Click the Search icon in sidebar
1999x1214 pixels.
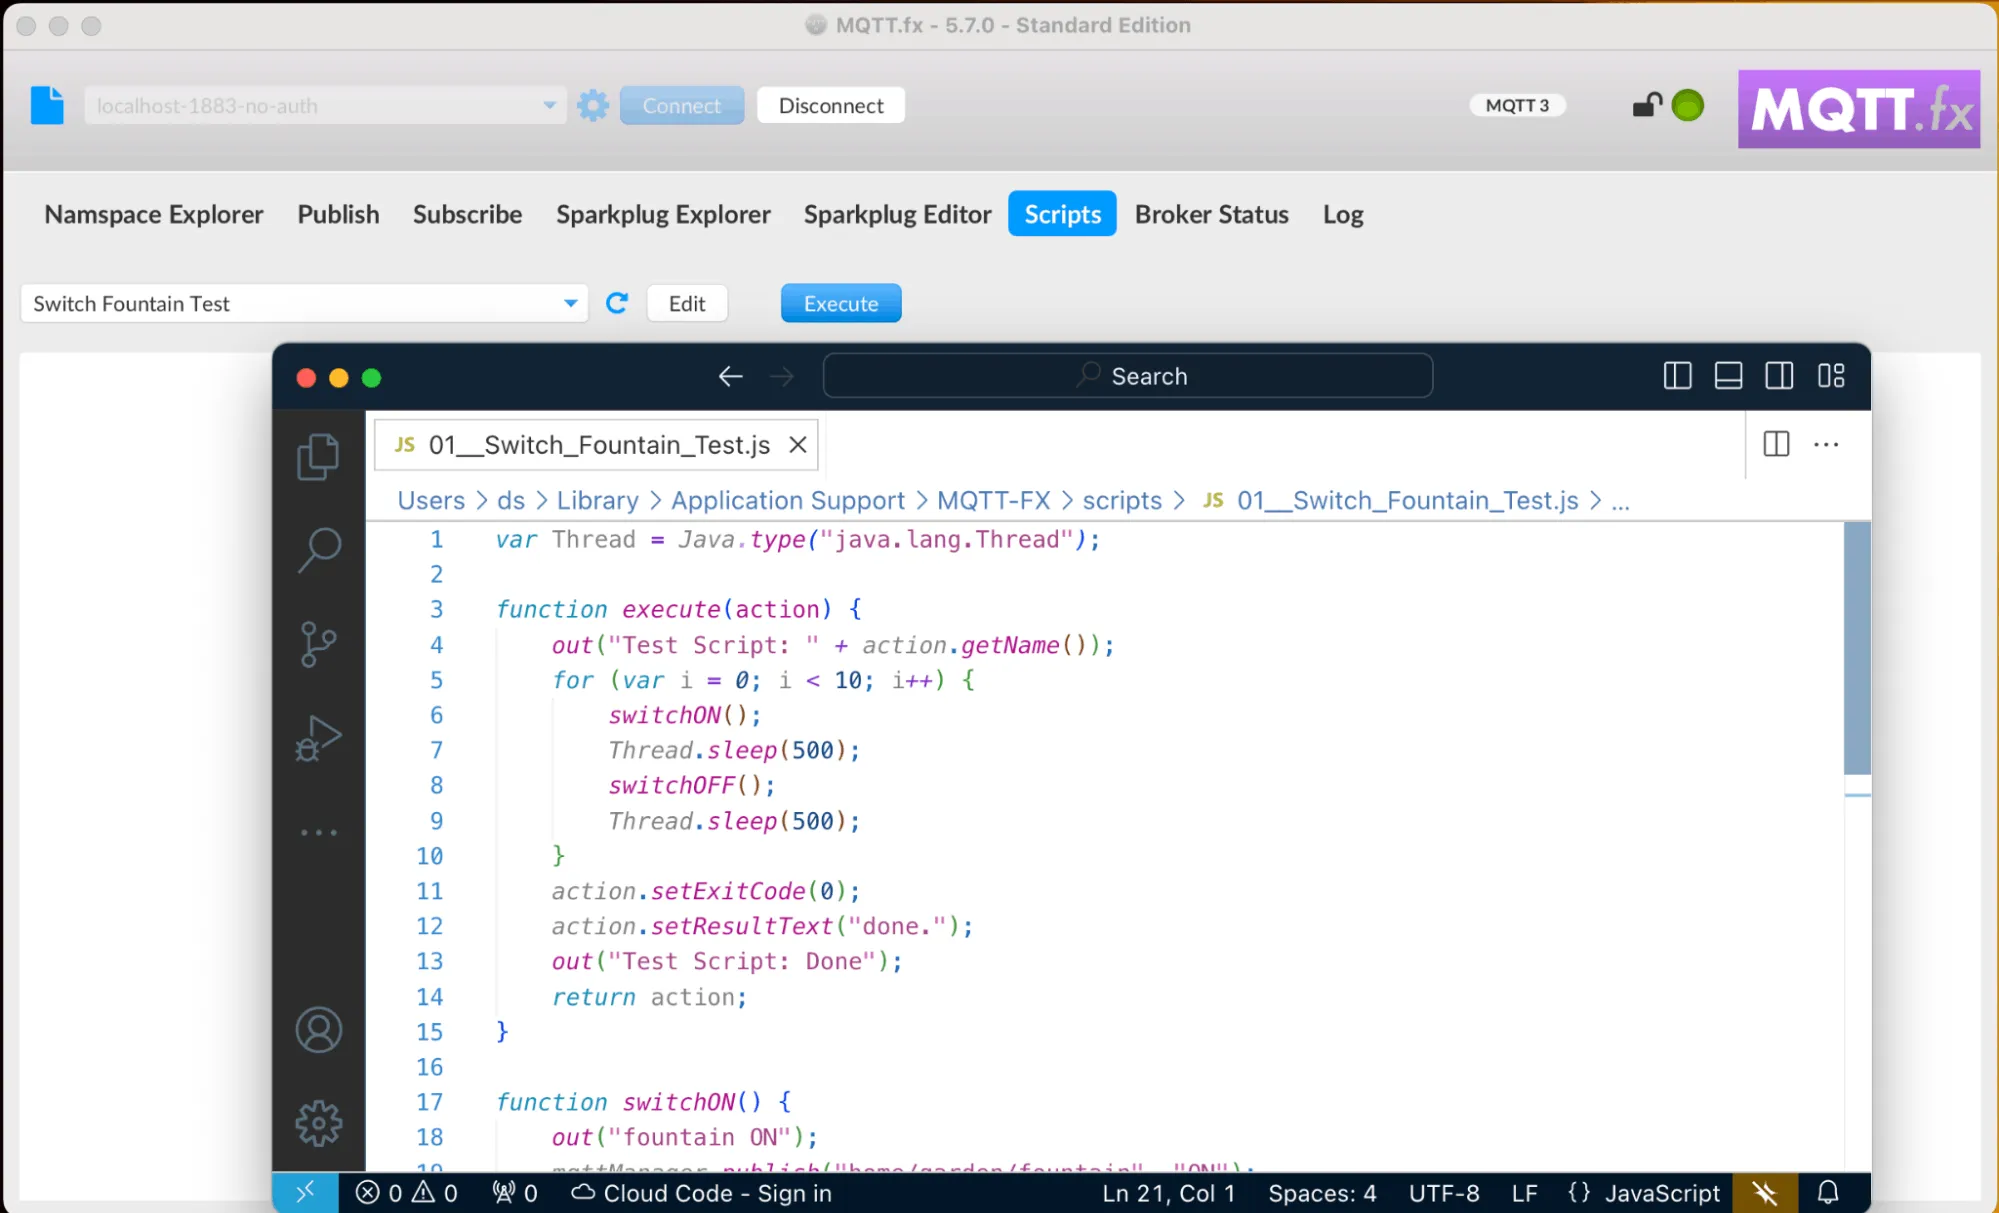(x=318, y=548)
